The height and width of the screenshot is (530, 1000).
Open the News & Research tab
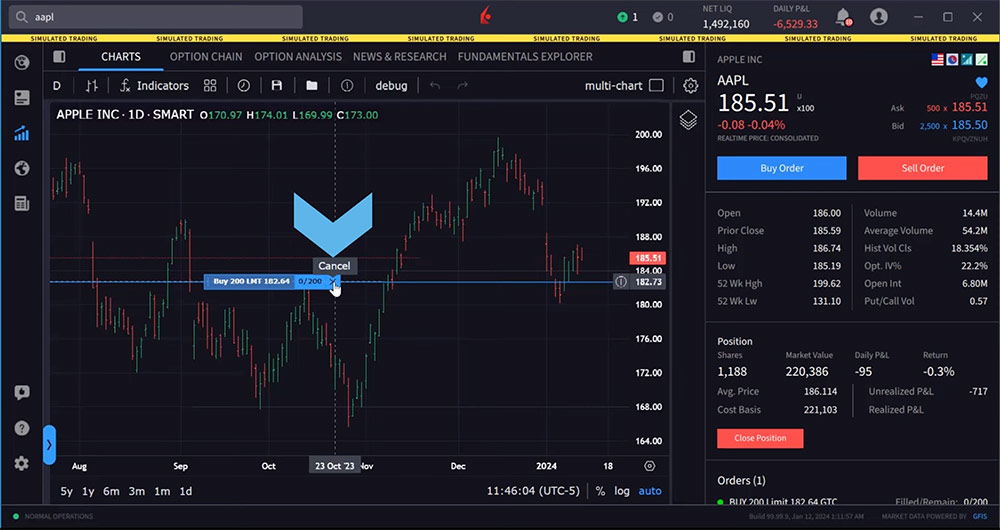coord(400,57)
